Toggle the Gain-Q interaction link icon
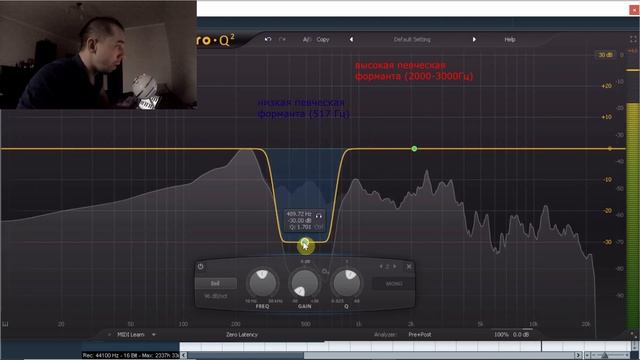This screenshot has height=360, width=640. (x=325, y=271)
